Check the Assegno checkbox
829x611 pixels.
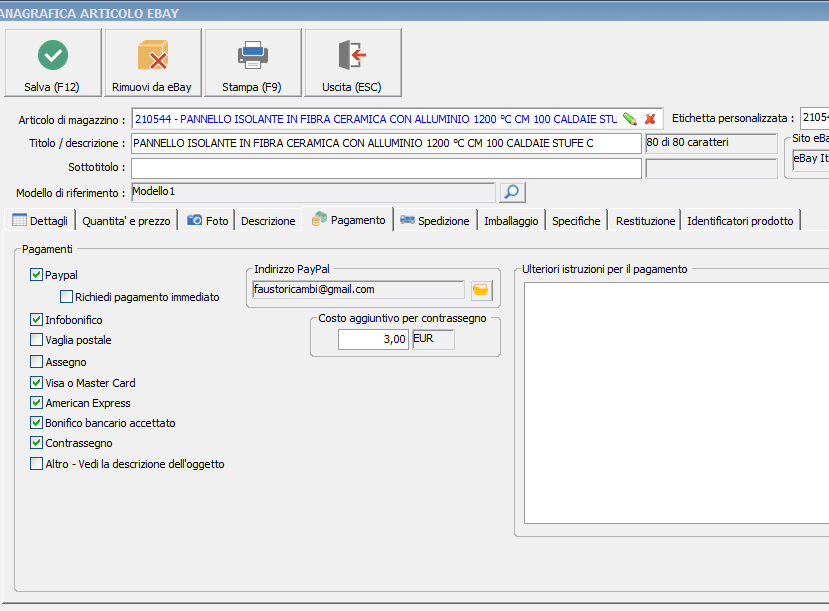(36, 362)
